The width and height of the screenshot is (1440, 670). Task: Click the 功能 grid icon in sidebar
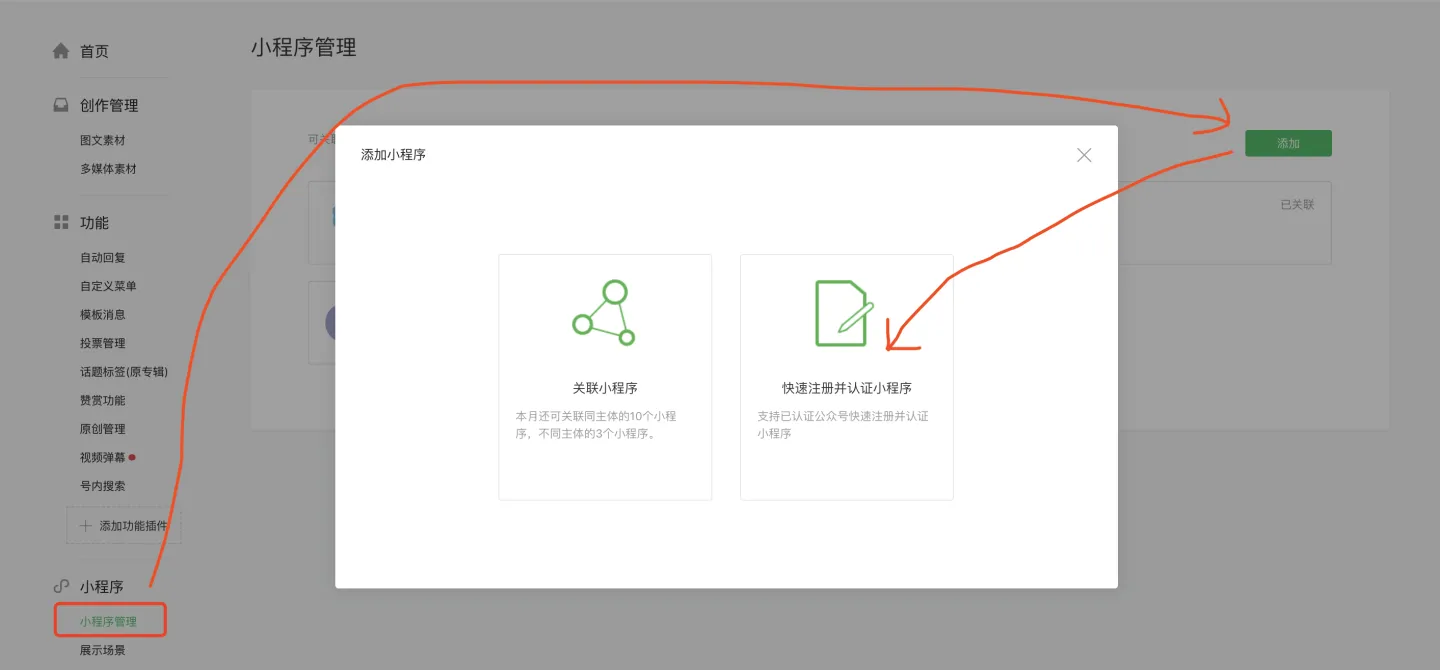click(x=60, y=222)
